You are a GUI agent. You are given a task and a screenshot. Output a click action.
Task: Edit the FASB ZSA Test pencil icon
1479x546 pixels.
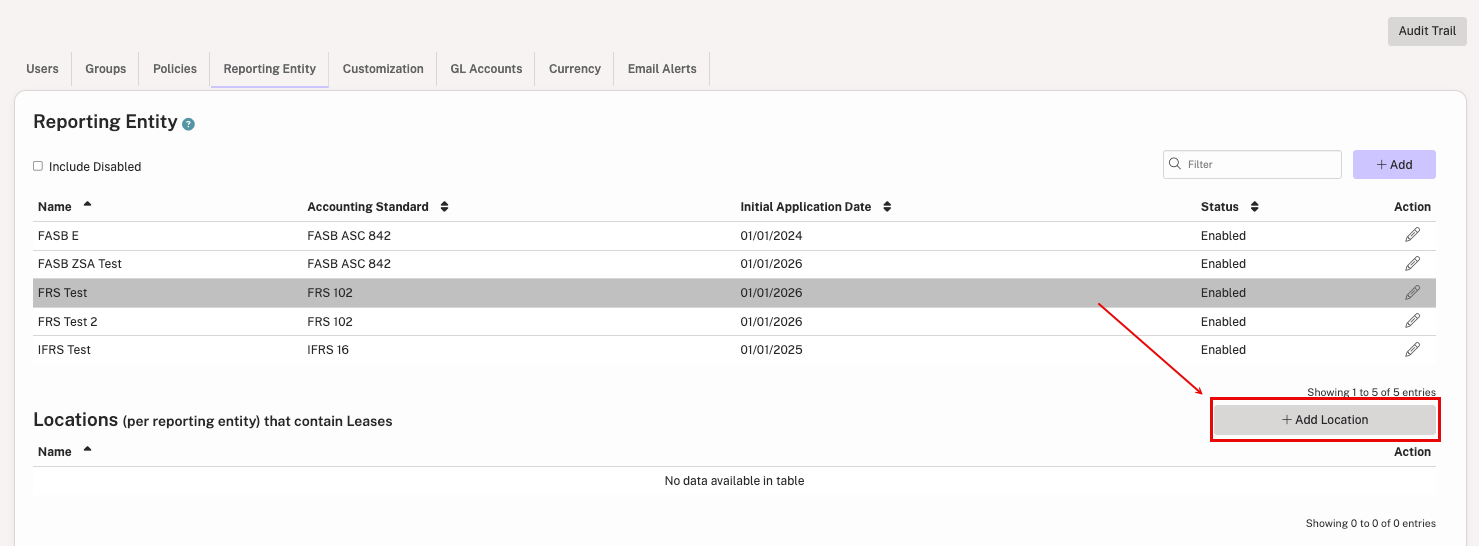click(x=1412, y=263)
